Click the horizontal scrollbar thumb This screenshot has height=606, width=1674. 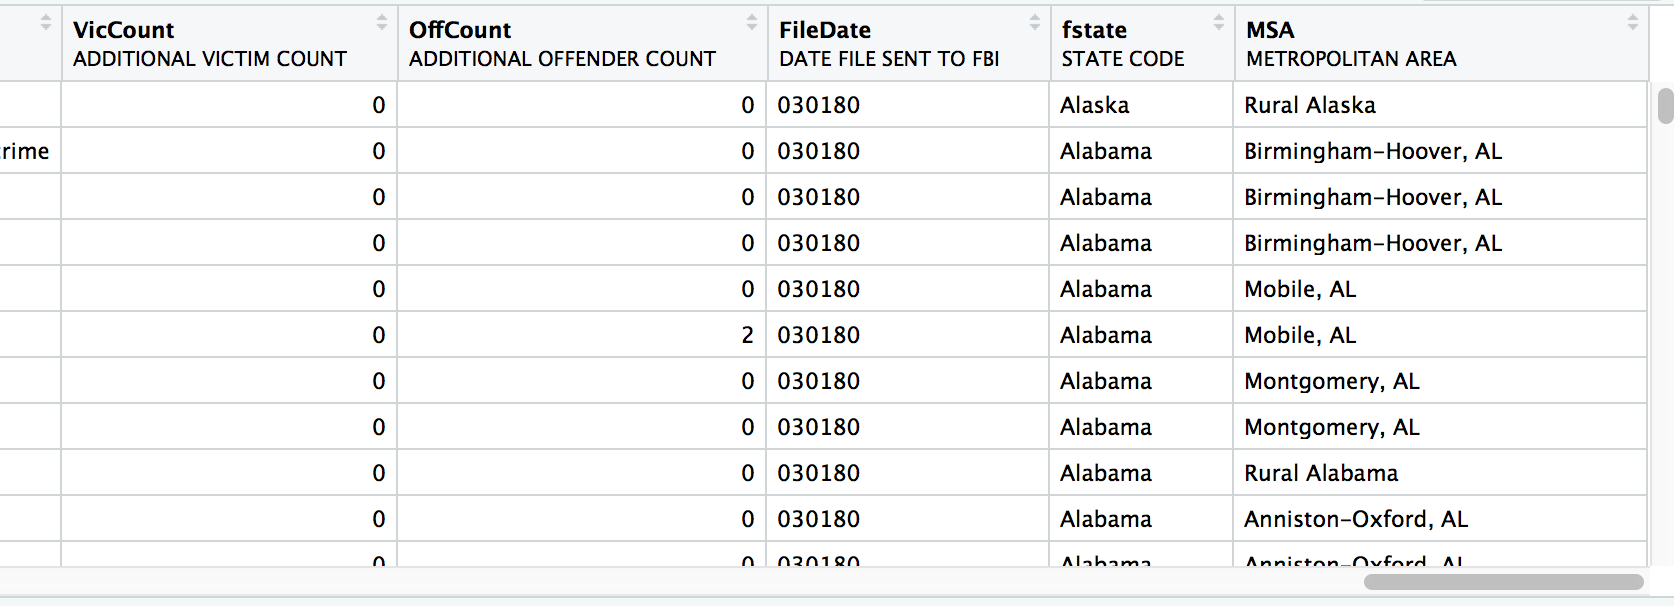(1503, 582)
